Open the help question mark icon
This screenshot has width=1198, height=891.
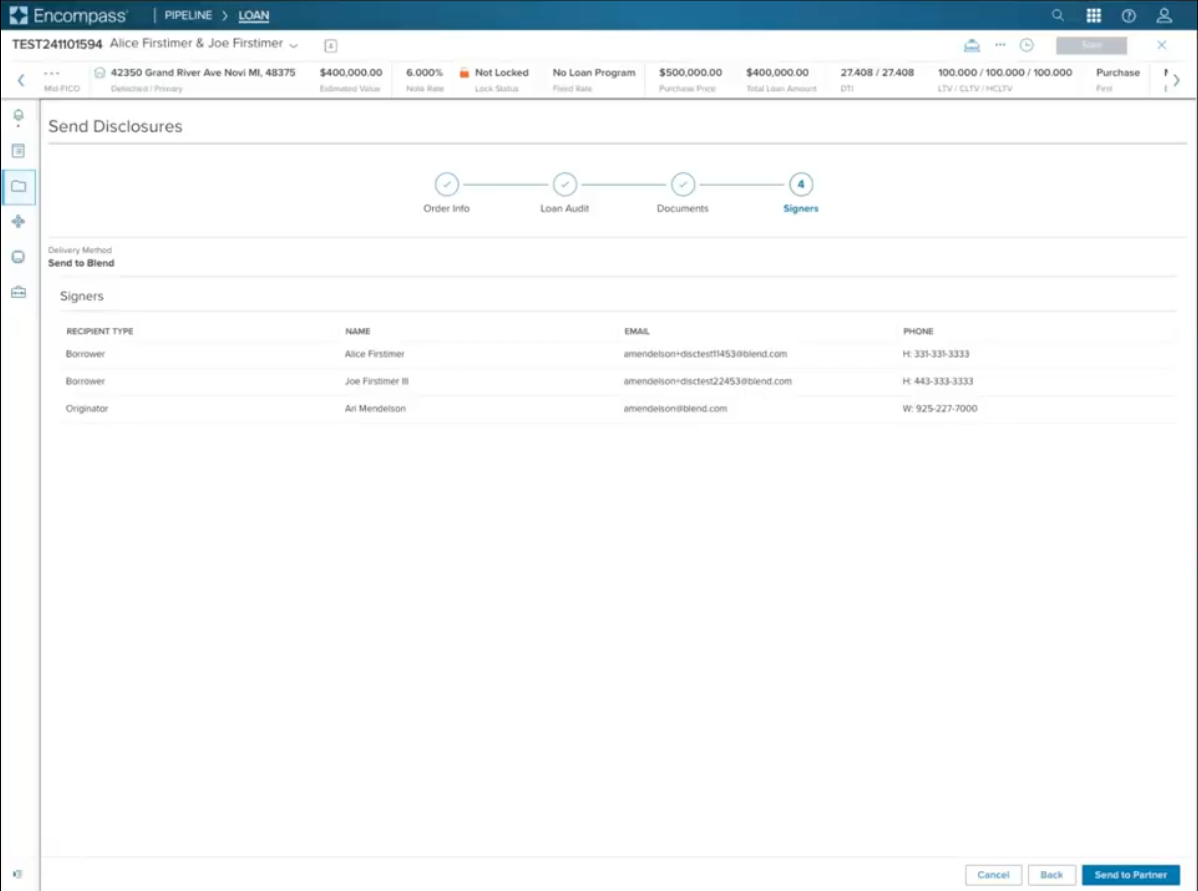pos(1128,15)
